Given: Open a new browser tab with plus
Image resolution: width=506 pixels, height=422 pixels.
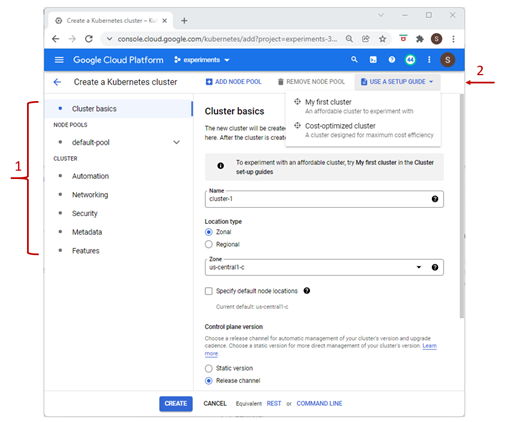Looking at the screenshot, I should click(184, 21).
